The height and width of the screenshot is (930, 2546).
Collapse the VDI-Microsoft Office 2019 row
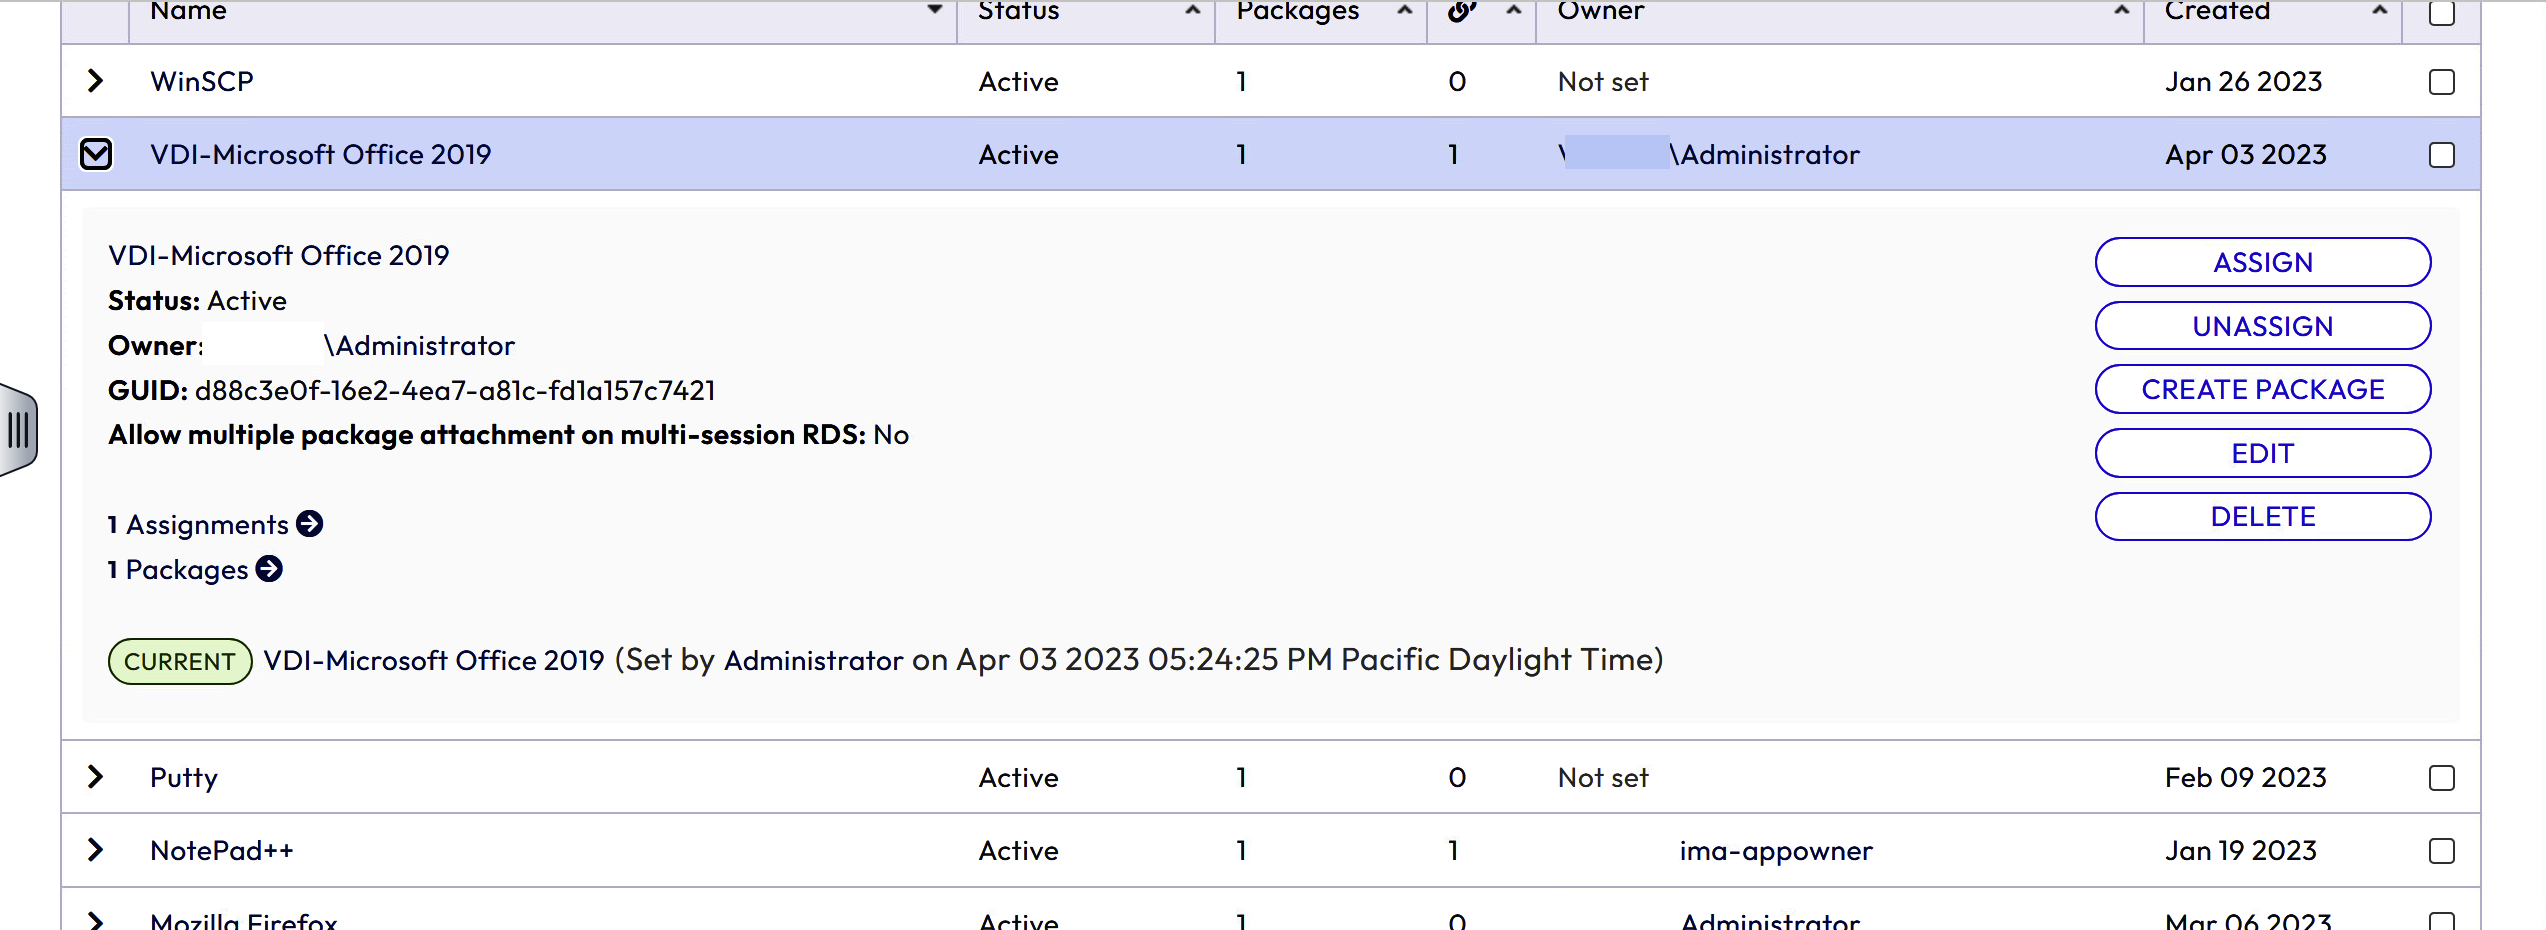[x=96, y=154]
